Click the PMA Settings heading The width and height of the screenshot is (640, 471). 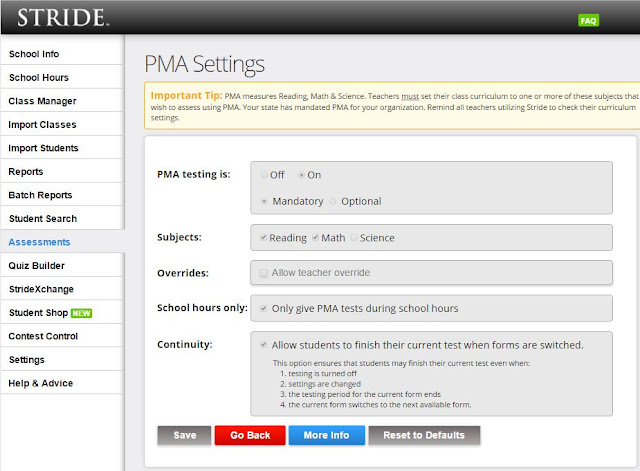pos(204,64)
